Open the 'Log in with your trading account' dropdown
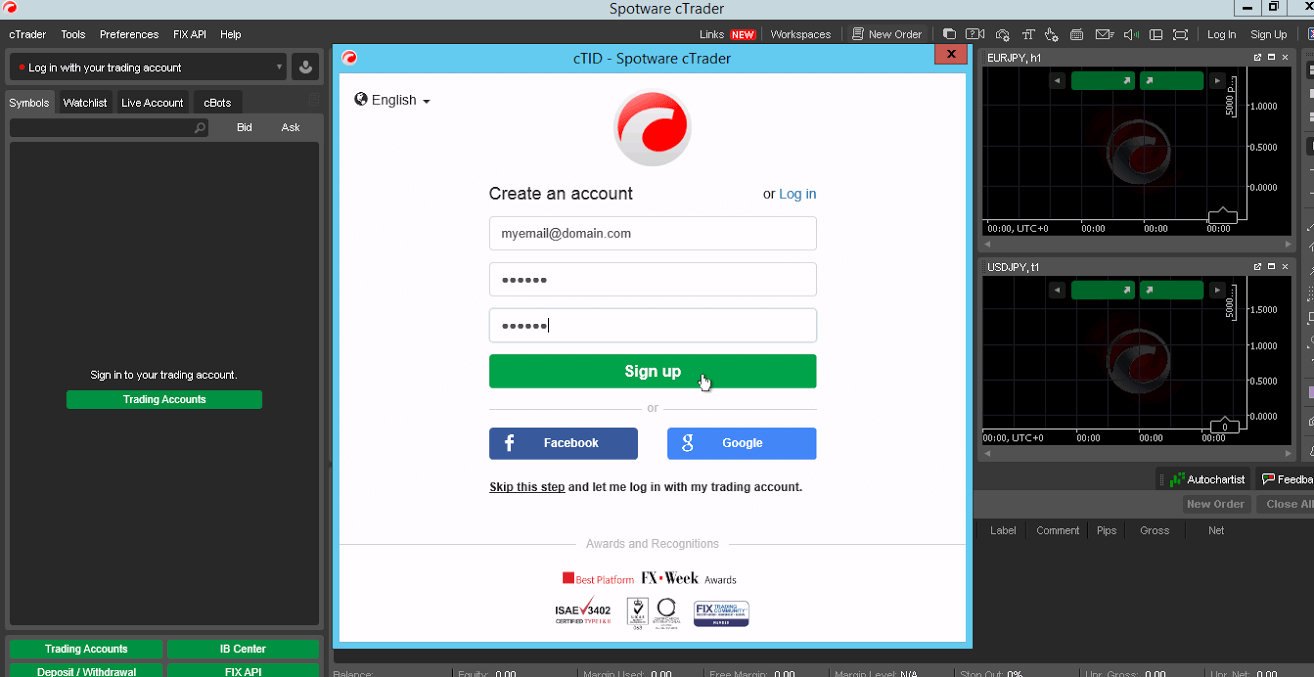This screenshot has height=677, width=1314. pyautogui.click(x=148, y=67)
